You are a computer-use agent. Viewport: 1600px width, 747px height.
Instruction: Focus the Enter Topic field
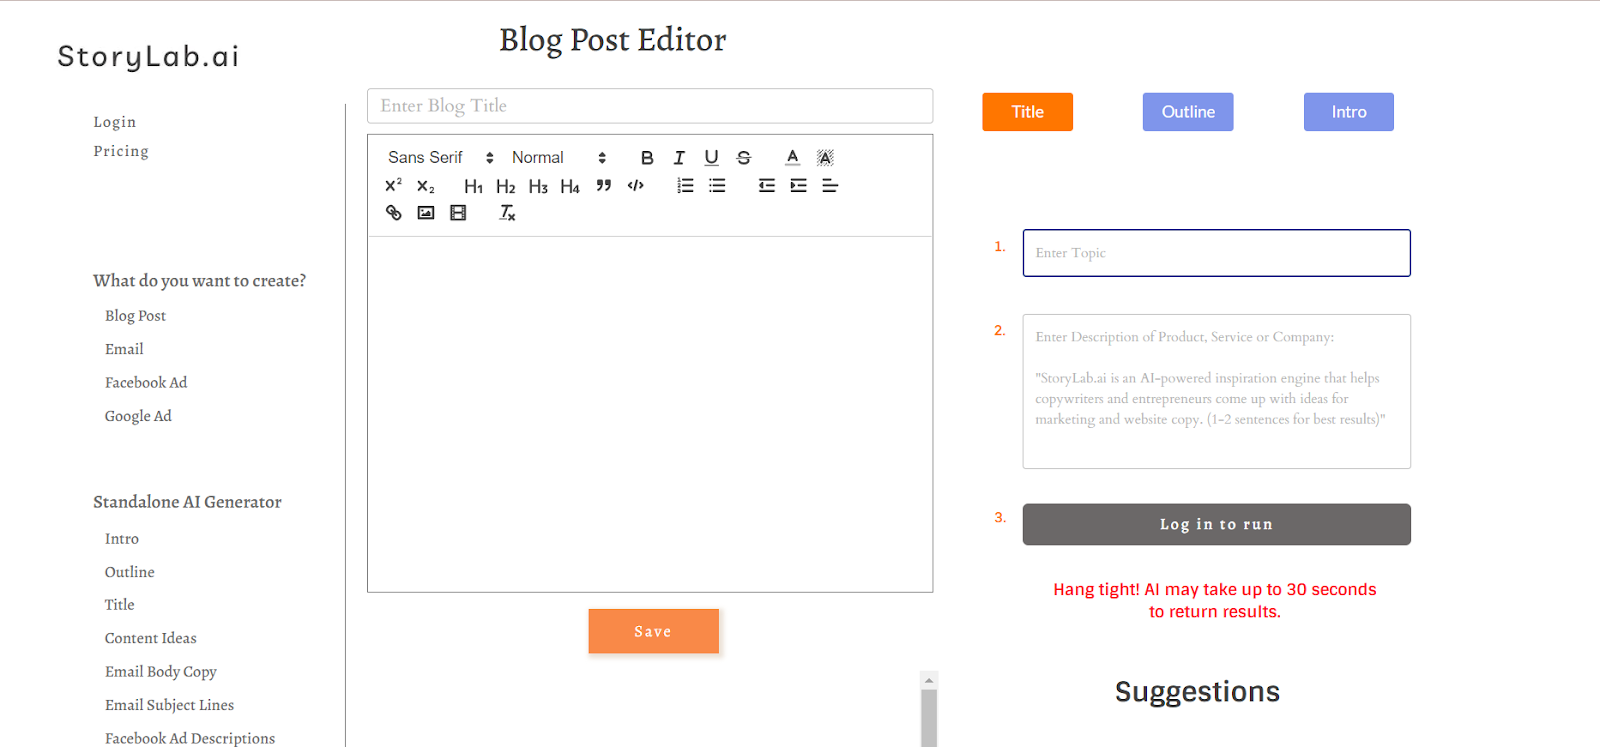point(1216,253)
